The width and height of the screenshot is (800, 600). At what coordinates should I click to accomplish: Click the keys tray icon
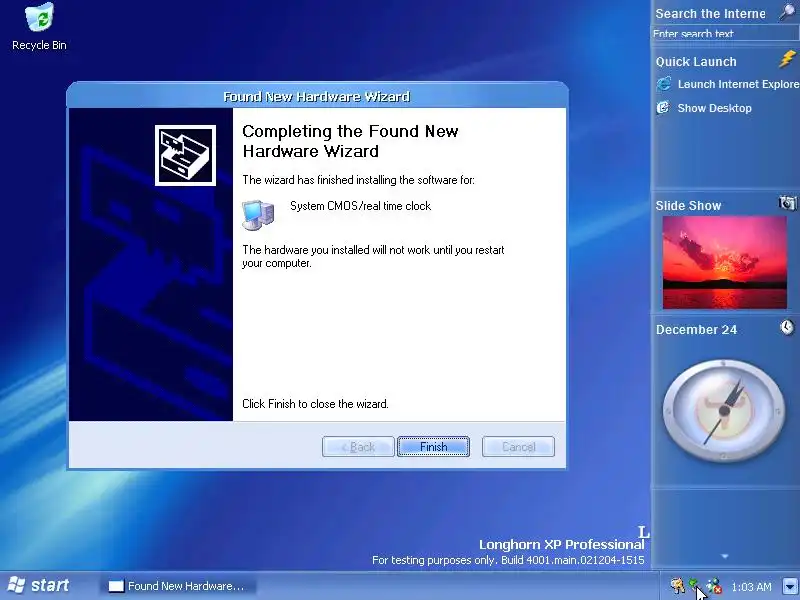point(678,585)
